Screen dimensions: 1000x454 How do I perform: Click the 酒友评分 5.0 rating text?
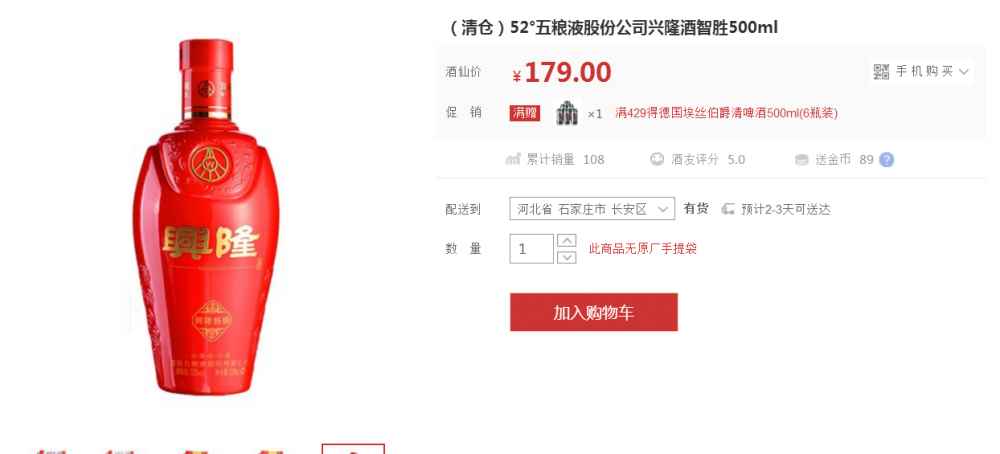click(708, 159)
